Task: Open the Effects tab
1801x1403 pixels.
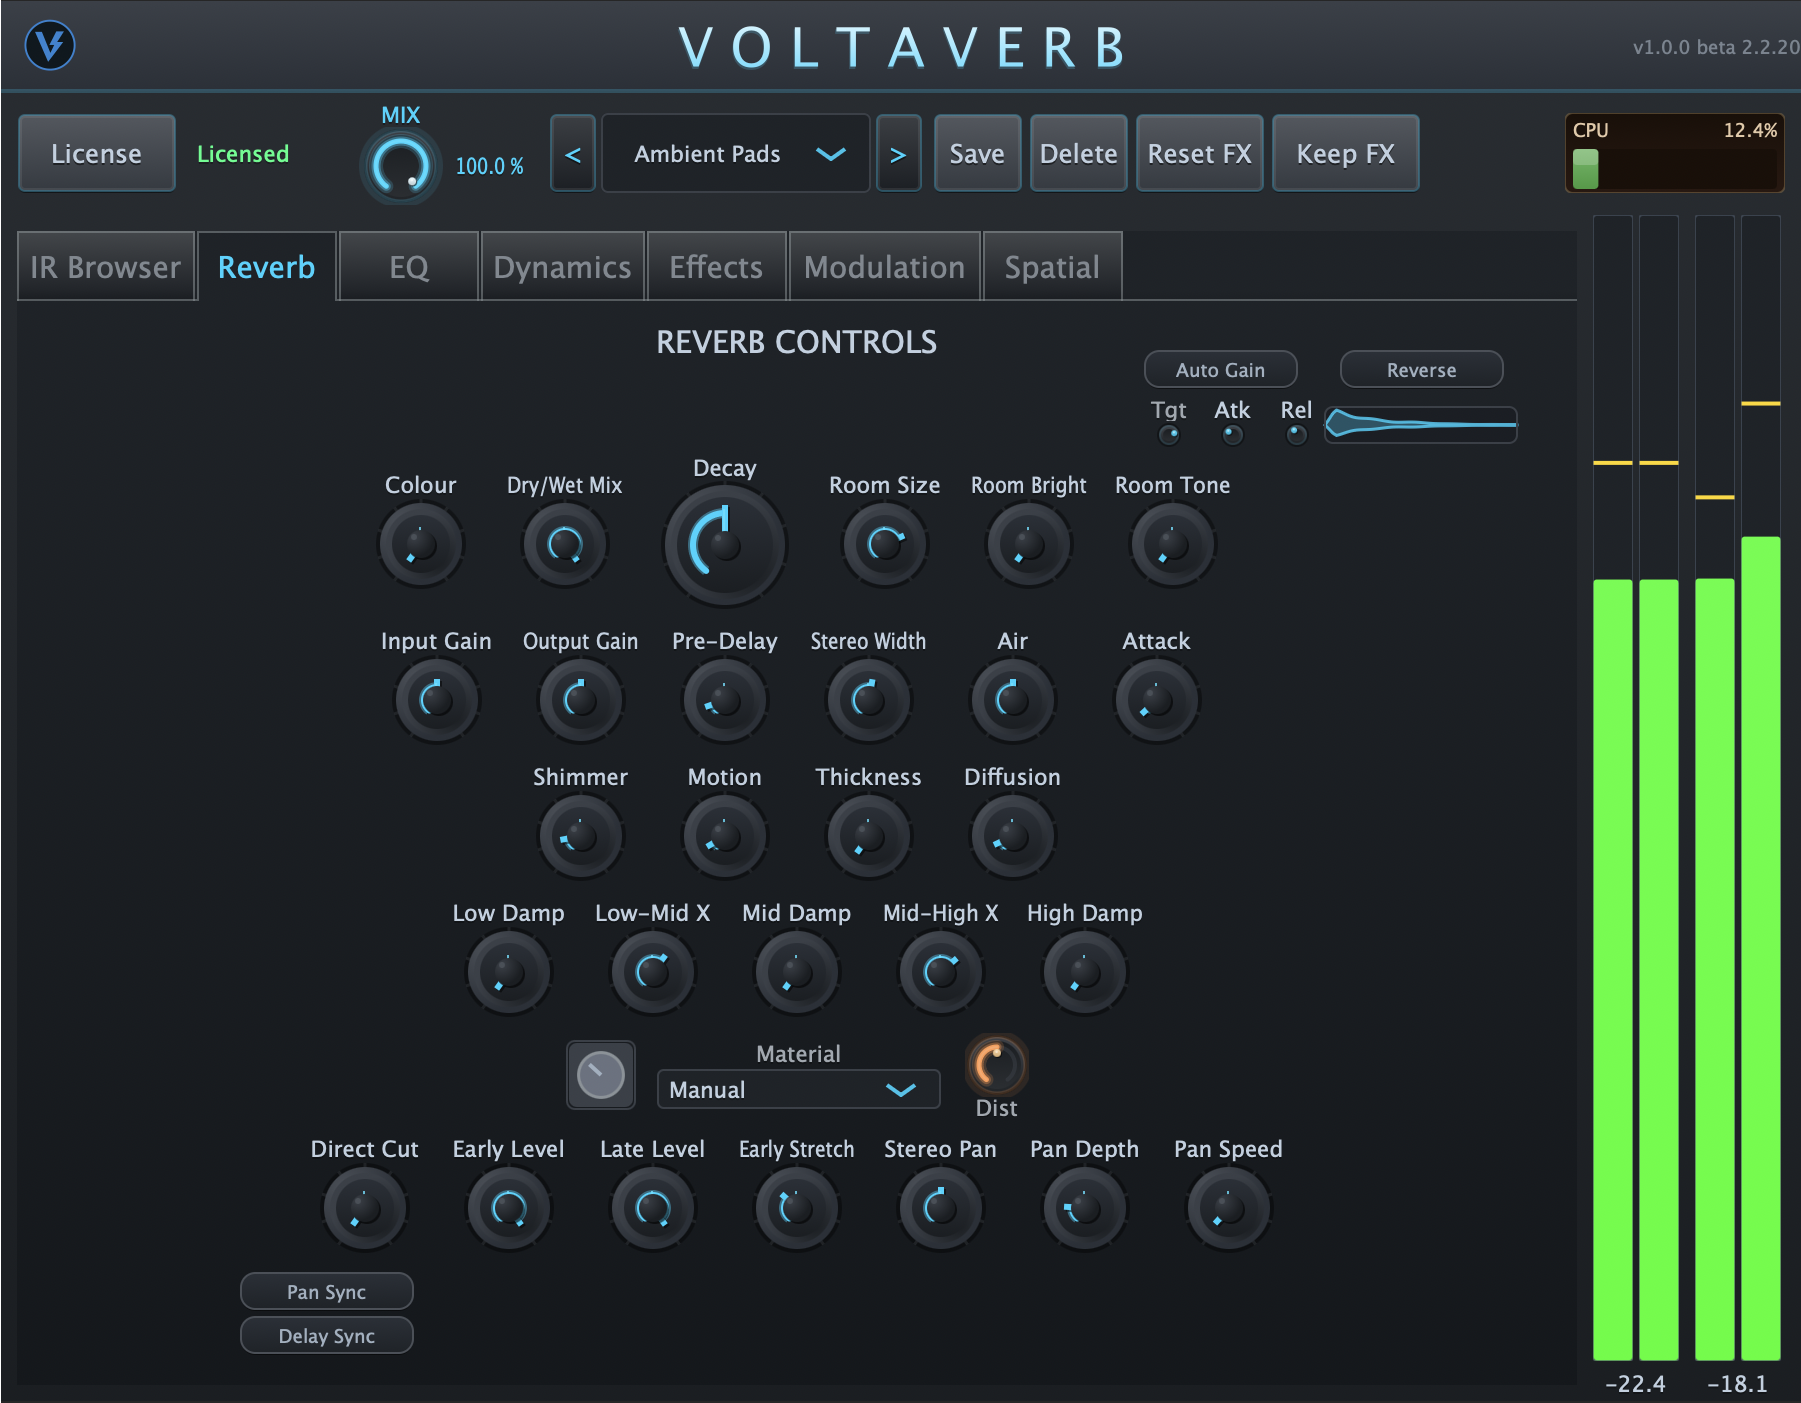Action: (717, 267)
